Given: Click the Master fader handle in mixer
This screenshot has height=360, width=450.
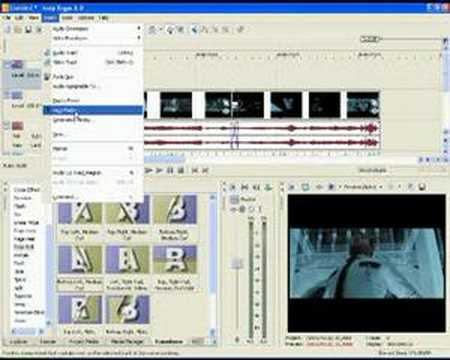Looking at the screenshot, I should [x=237, y=263].
